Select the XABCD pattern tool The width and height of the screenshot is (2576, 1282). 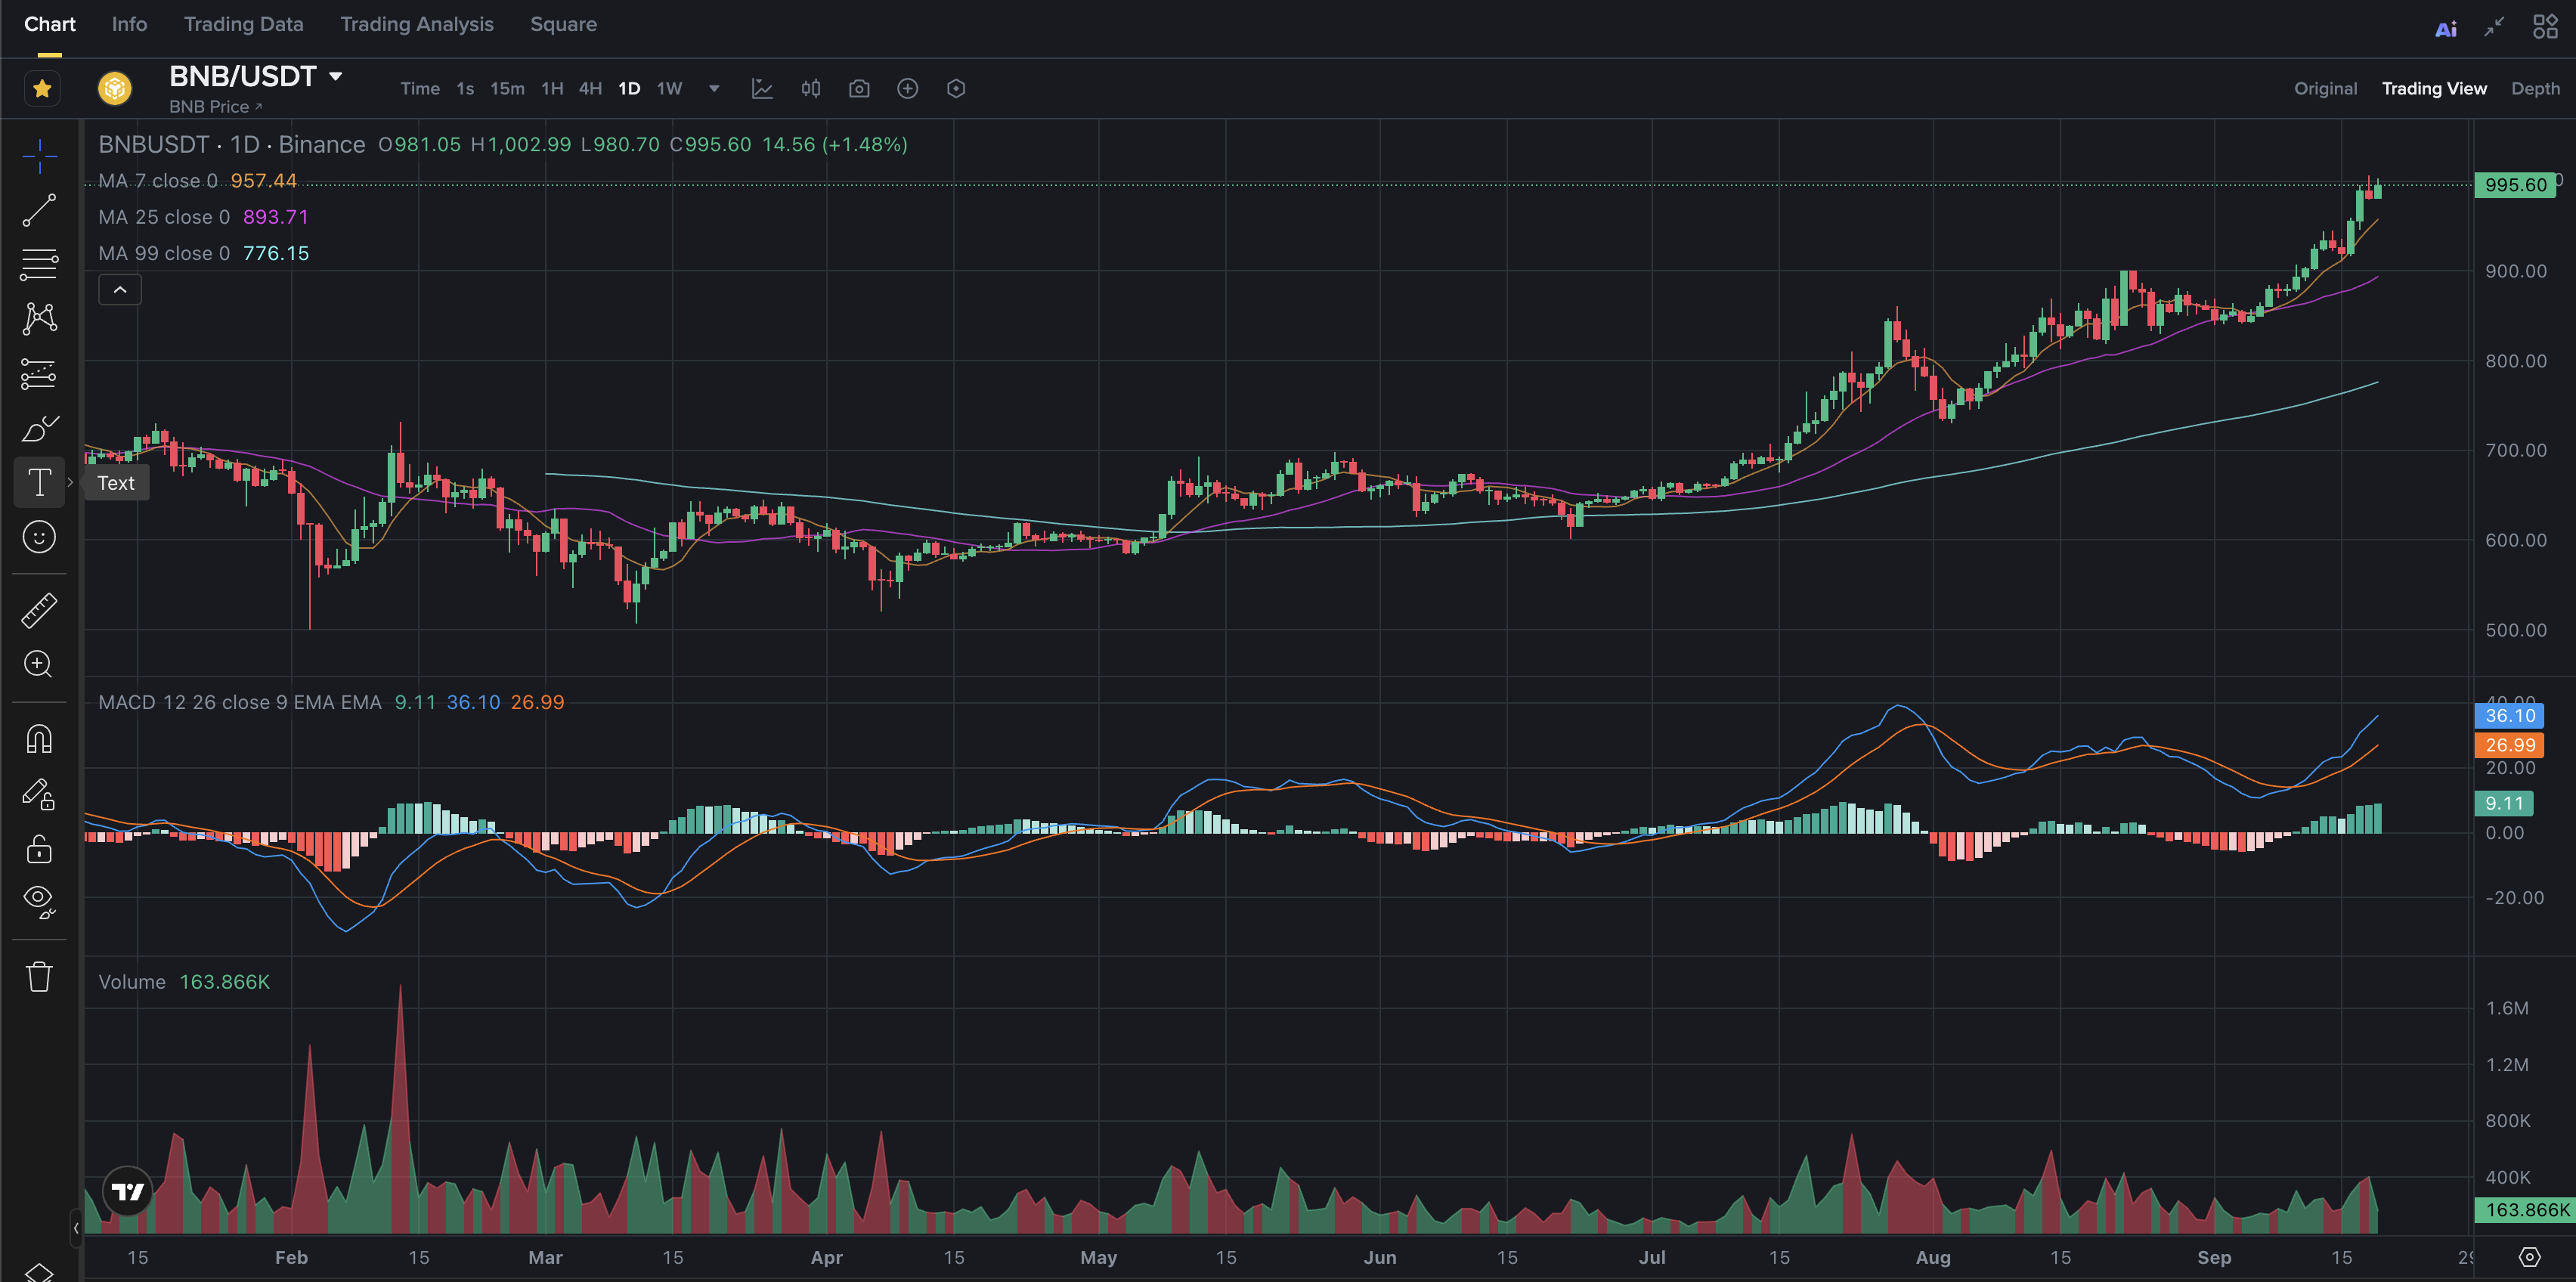tap(39, 319)
